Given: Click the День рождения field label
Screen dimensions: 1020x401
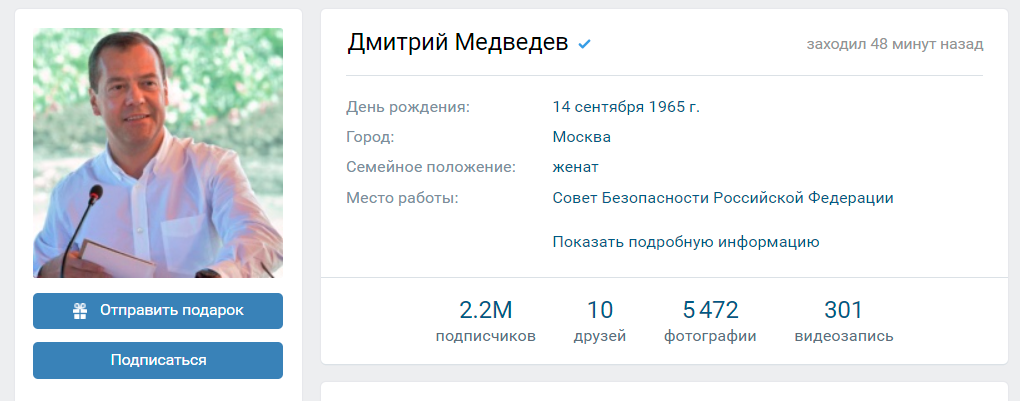Looking at the screenshot, I should point(407,106).
